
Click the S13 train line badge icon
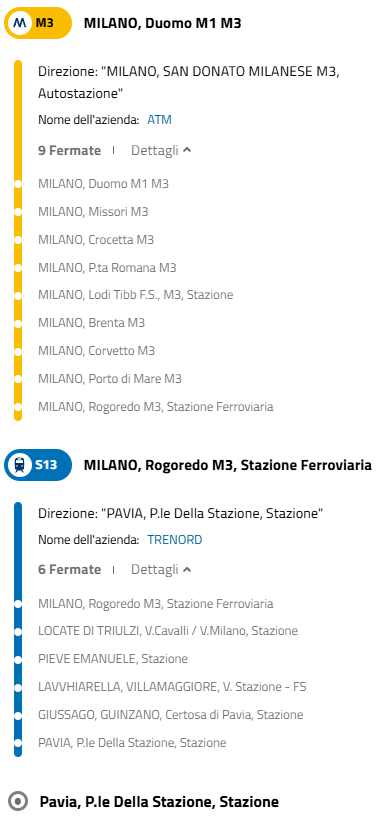(x=38, y=465)
